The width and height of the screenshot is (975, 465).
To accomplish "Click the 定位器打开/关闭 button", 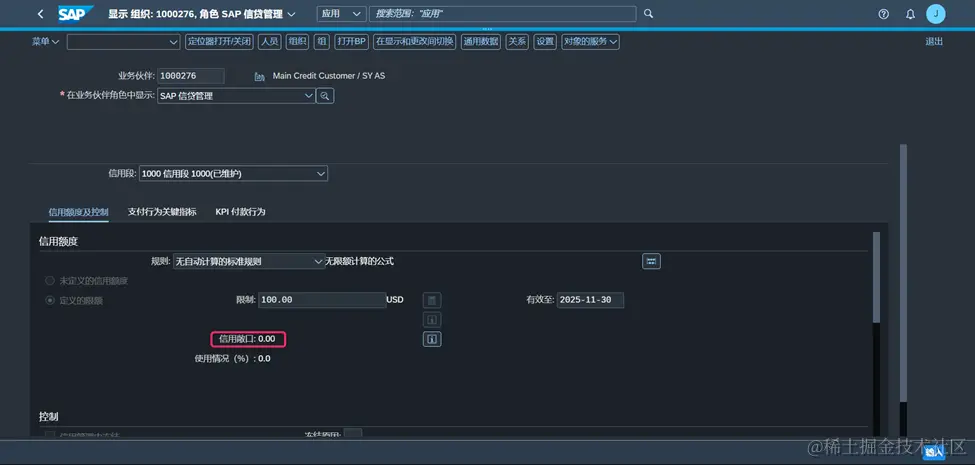I will 219,42.
